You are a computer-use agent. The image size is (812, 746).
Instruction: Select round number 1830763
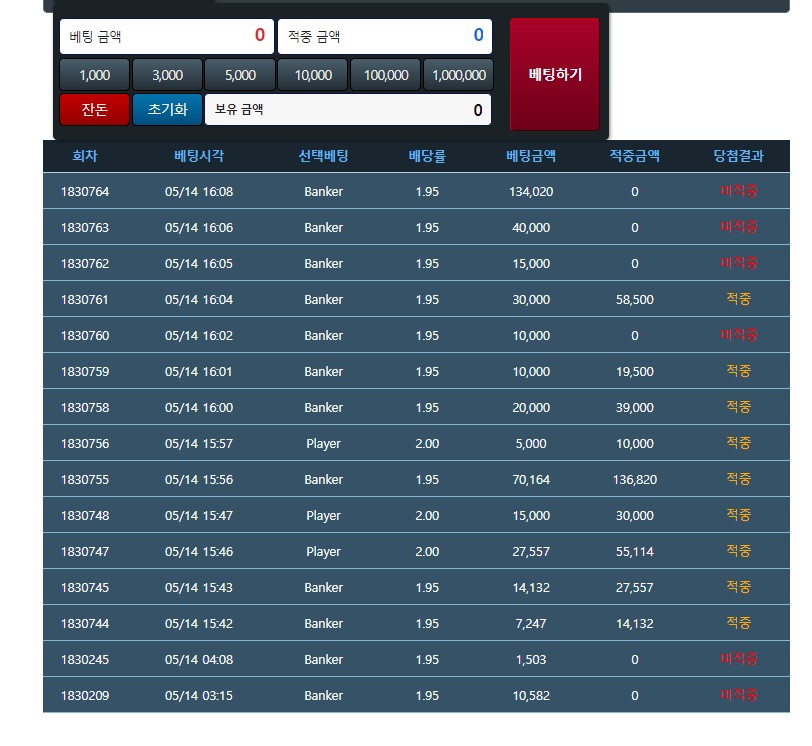click(x=85, y=228)
